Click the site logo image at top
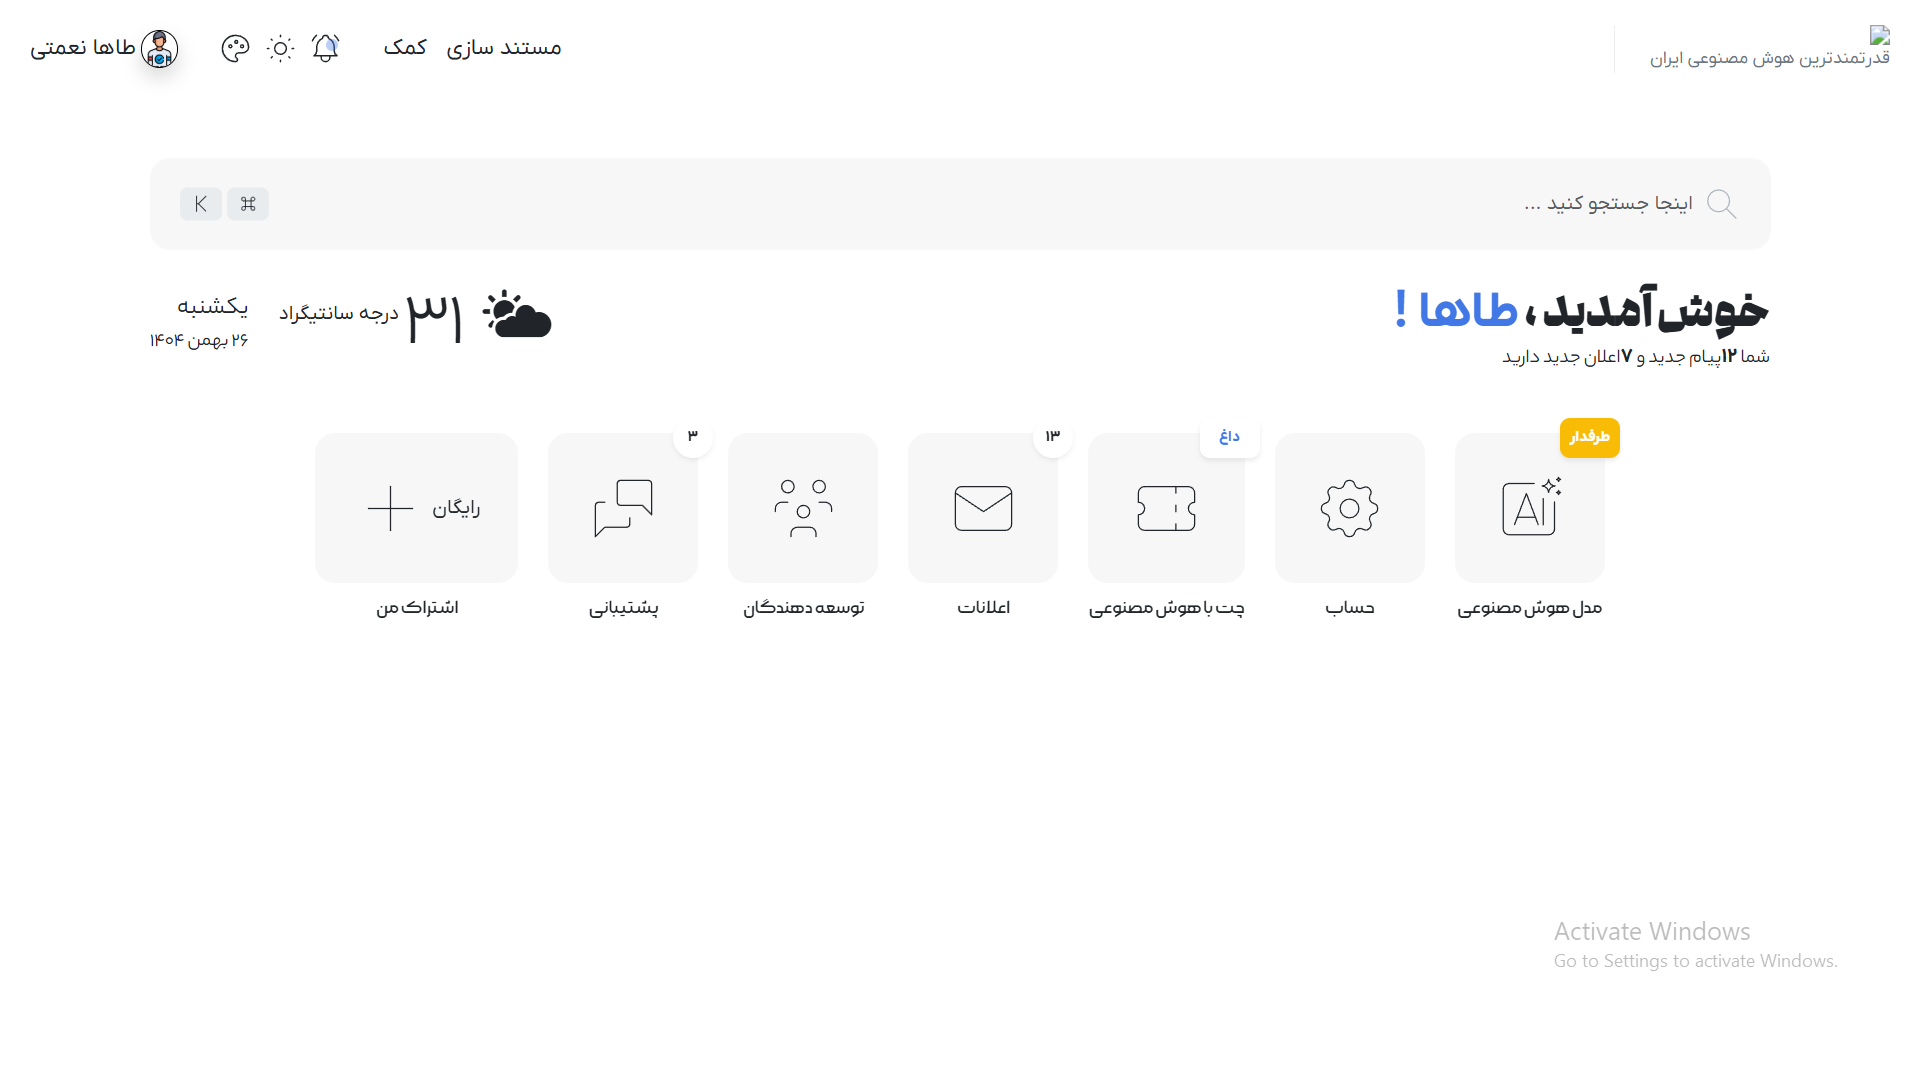This screenshot has height=1080, width=1920. point(1880,36)
